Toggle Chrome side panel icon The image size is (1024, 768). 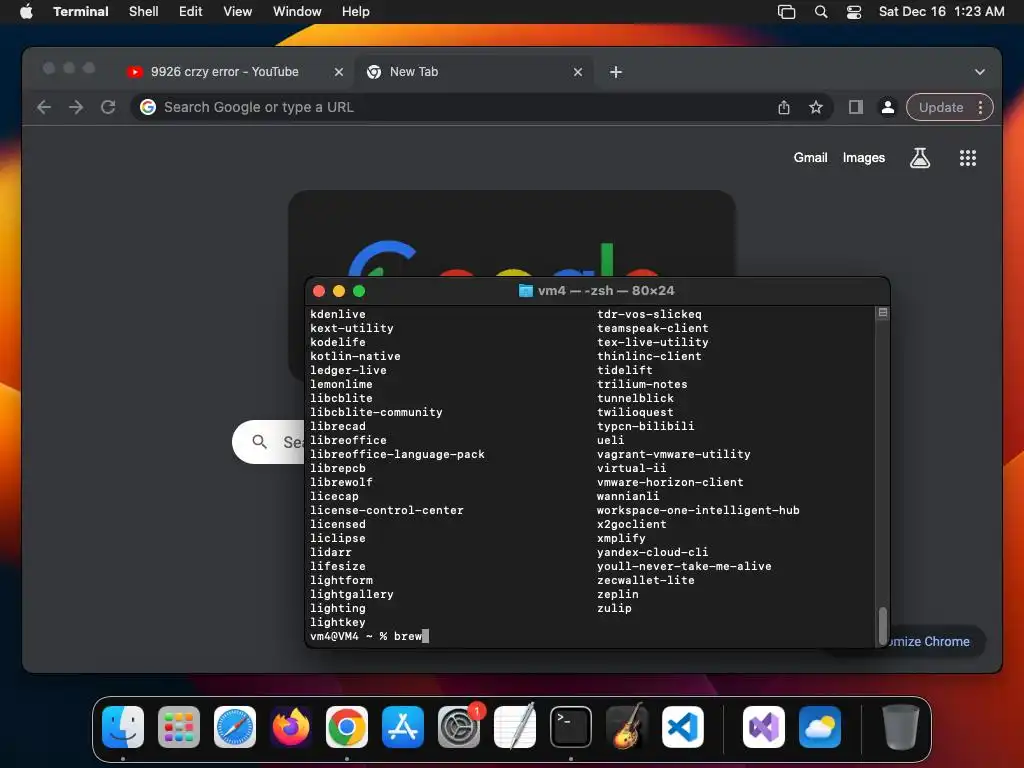click(856, 107)
